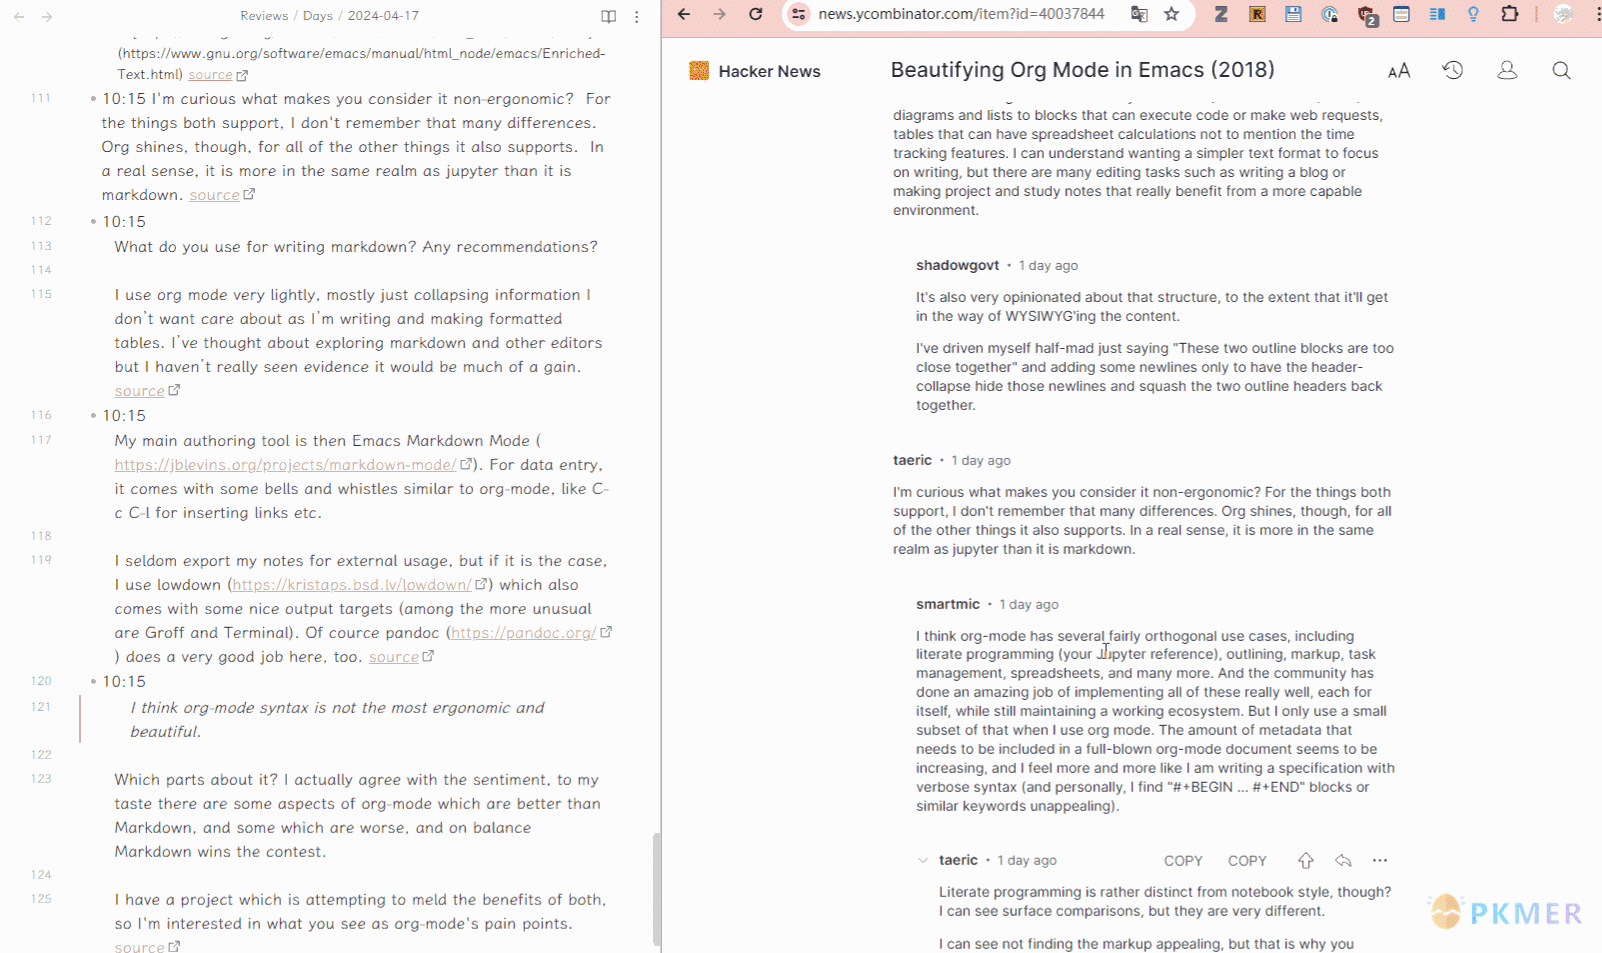
Task: Click the second COPY button on taeric's comment
Action: [1247, 861]
